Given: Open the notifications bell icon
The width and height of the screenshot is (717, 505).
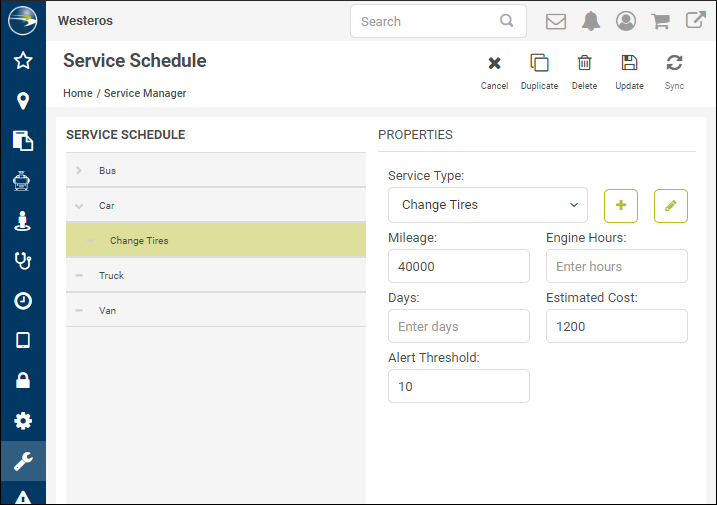Looking at the screenshot, I should click(591, 21).
